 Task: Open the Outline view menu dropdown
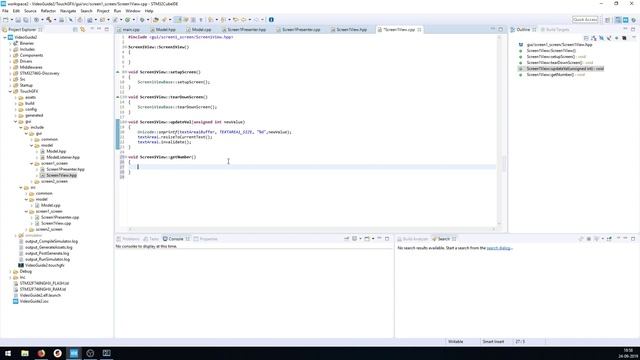633,38
